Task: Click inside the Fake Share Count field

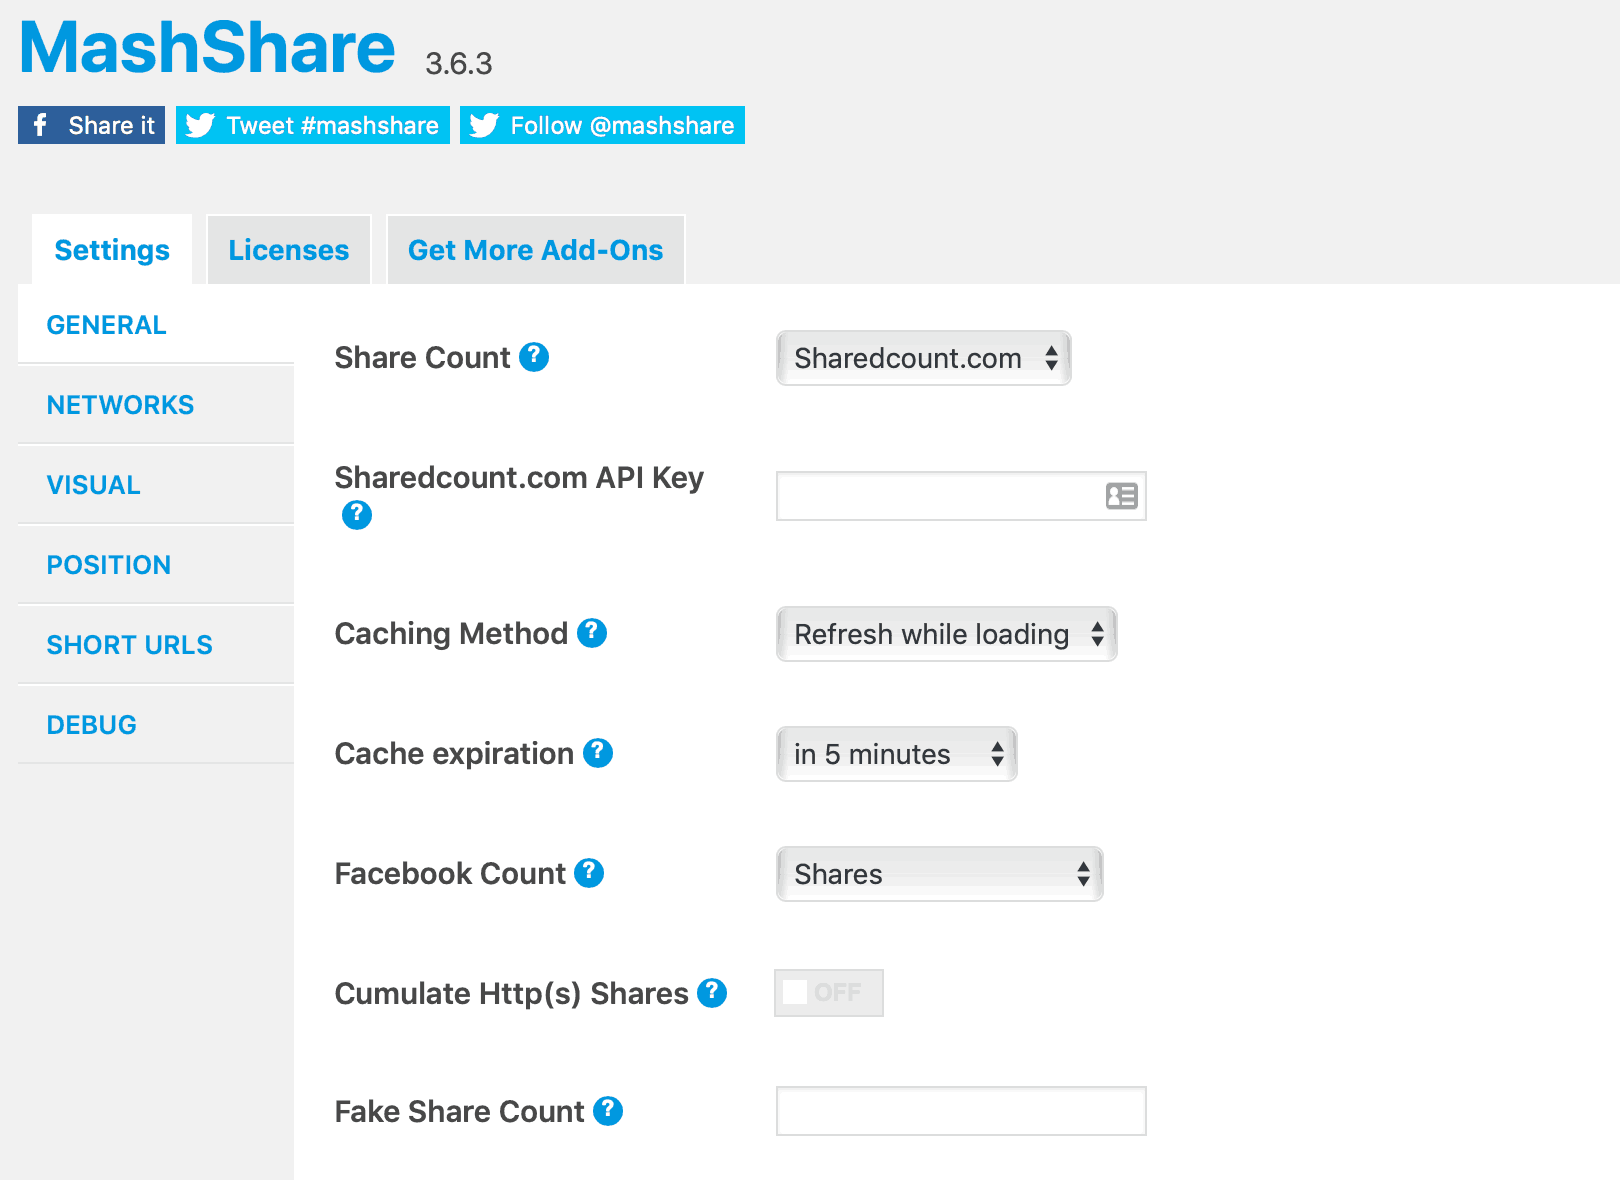Action: coord(960,1110)
